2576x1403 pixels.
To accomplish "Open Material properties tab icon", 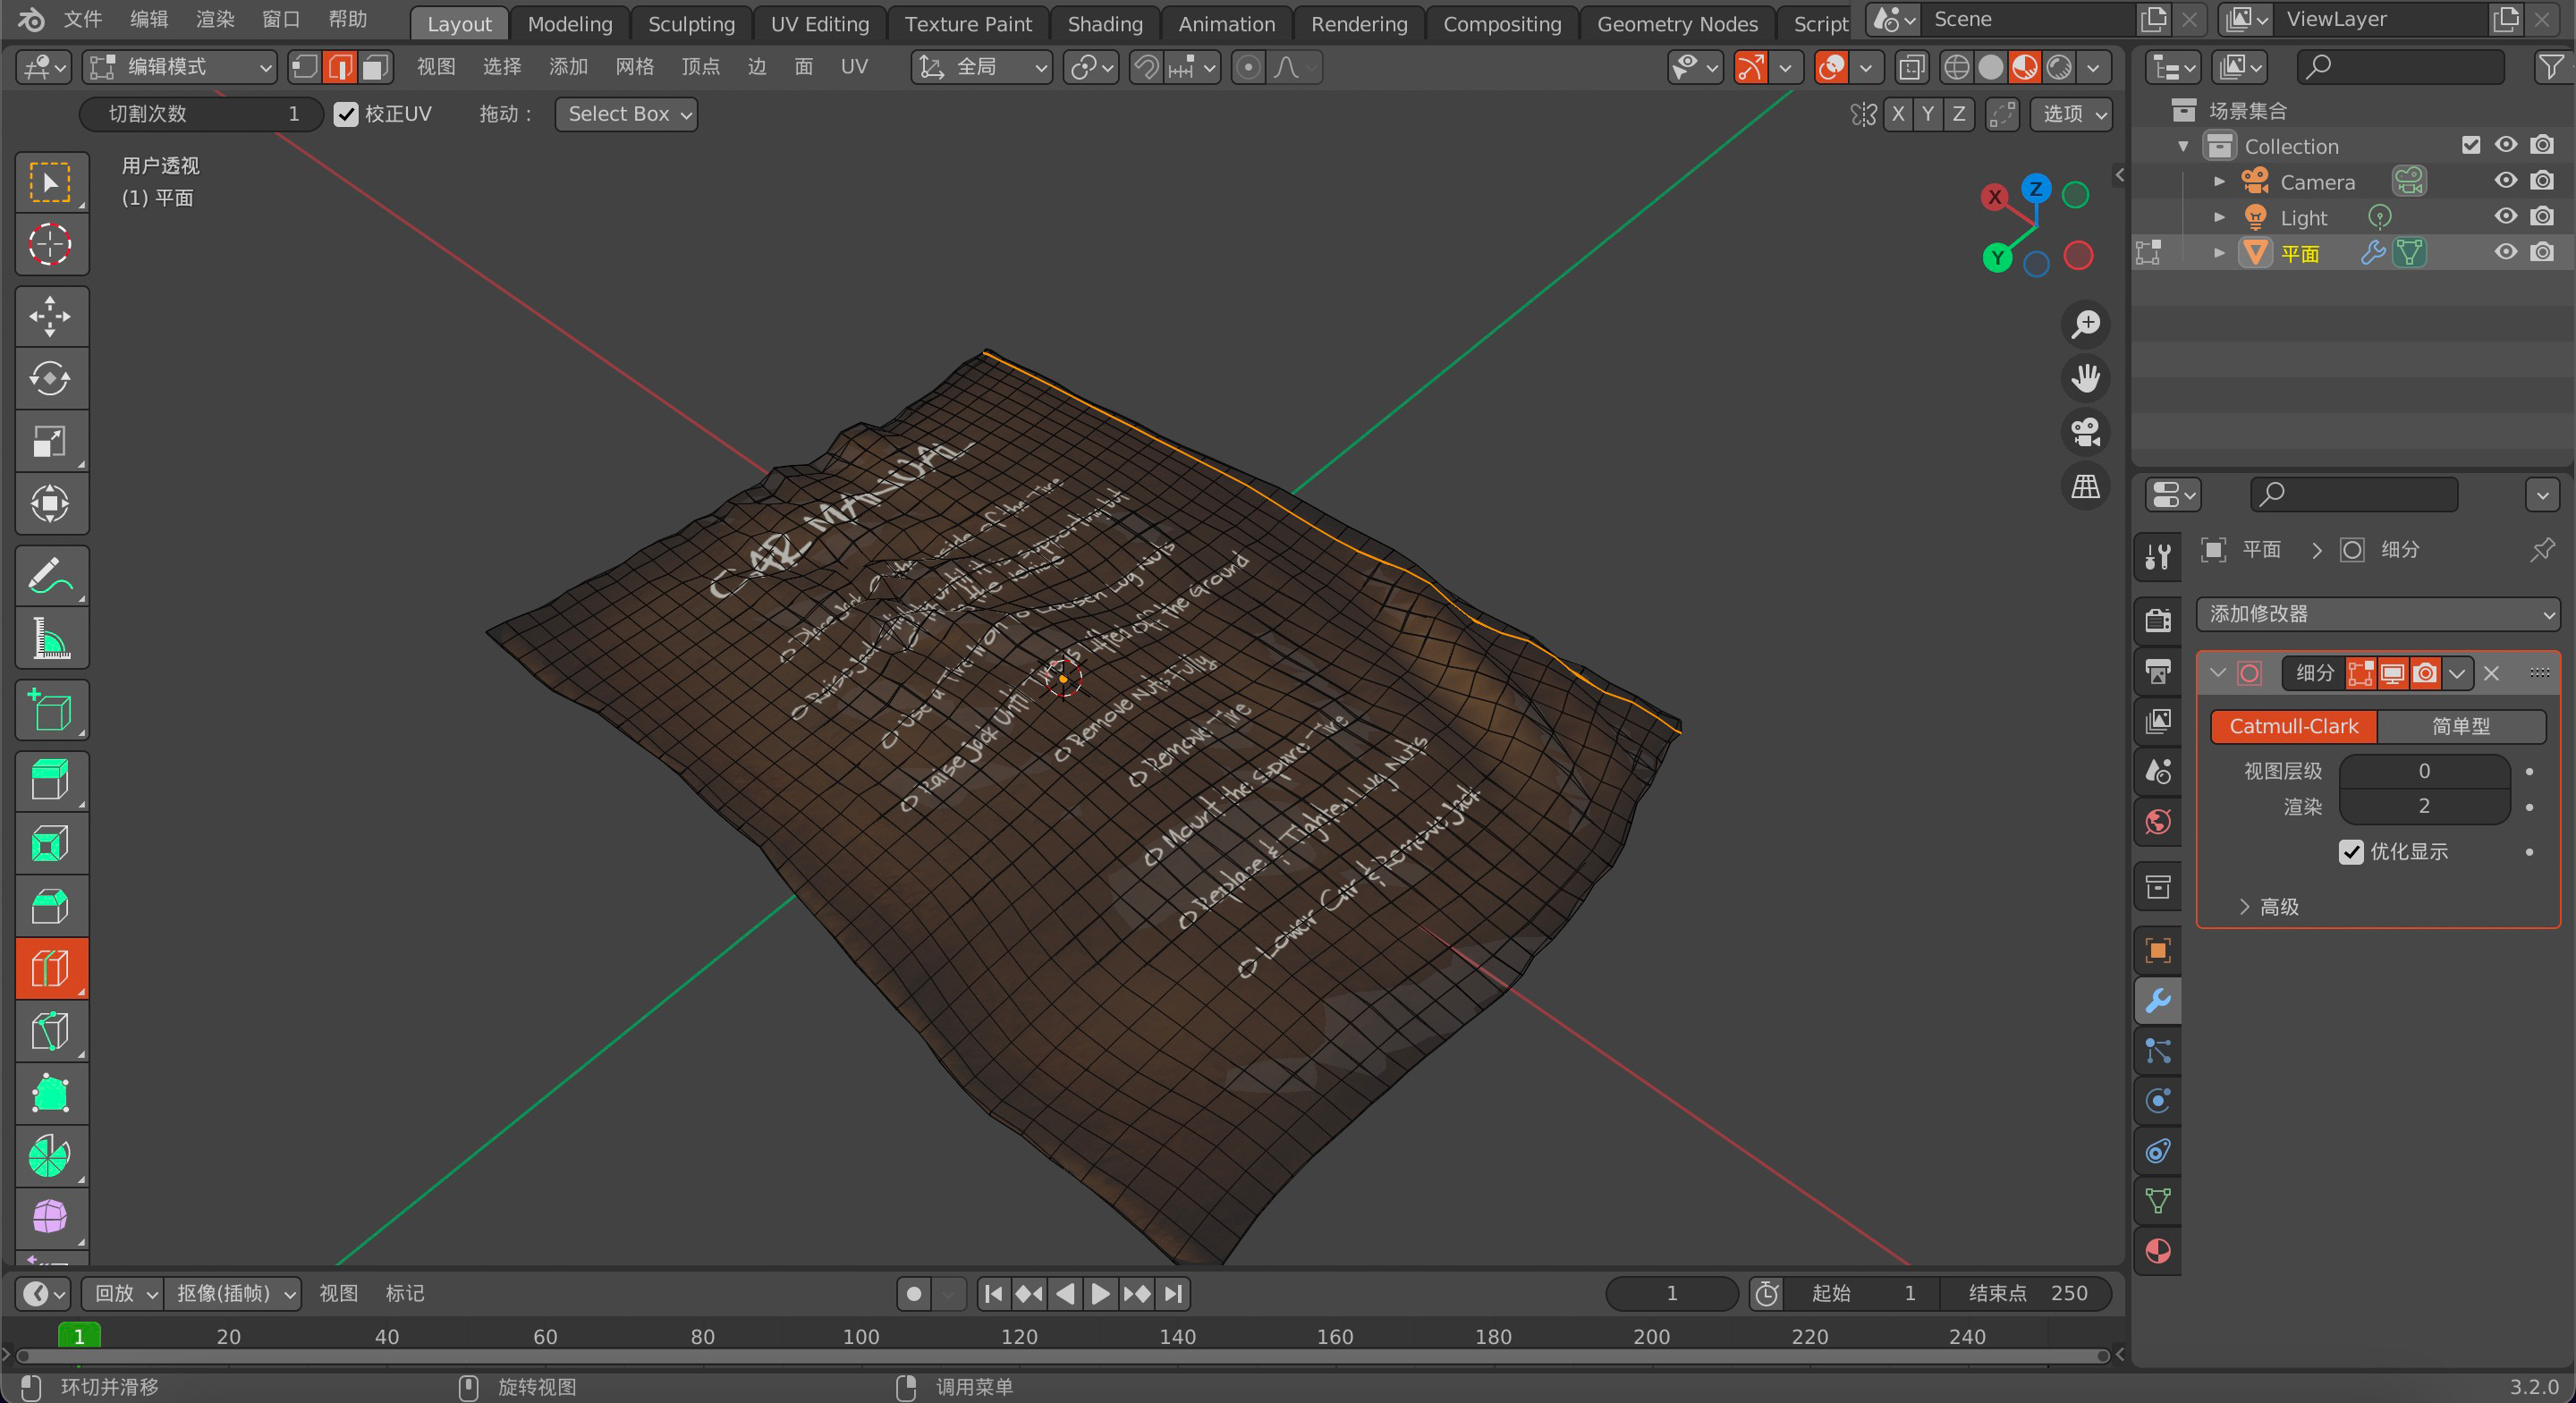I will point(2158,1250).
